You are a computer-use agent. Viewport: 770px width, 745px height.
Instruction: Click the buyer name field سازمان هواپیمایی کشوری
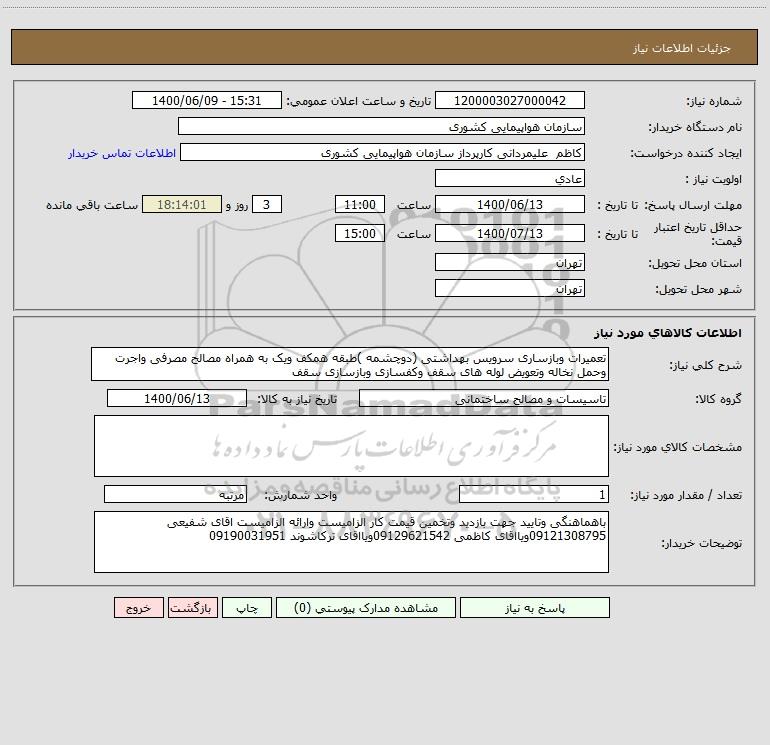(381, 126)
